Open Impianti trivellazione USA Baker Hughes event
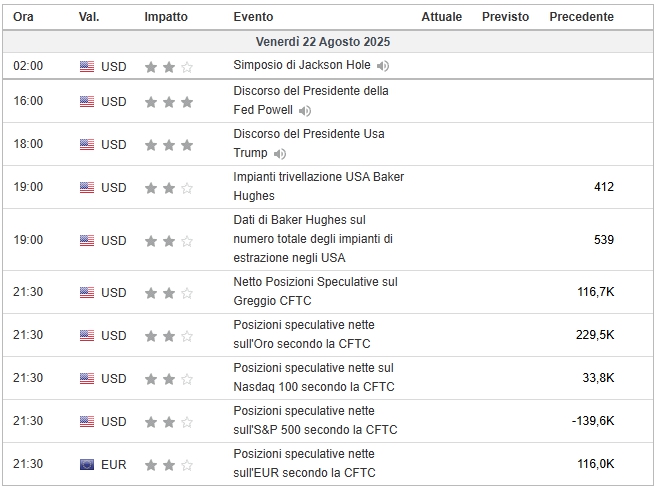Viewport: 663px width, 495px height. tap(319, 186)
